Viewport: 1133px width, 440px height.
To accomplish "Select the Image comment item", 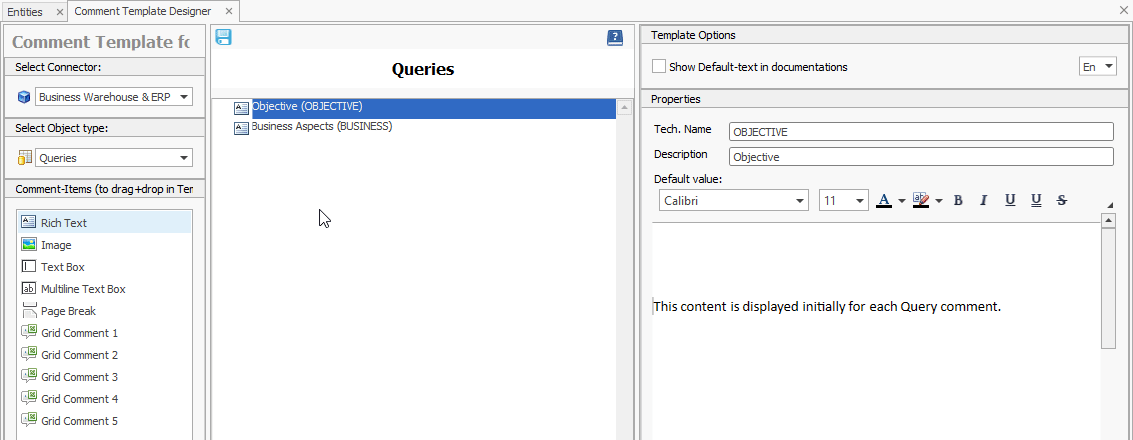I will pos(56,245).
